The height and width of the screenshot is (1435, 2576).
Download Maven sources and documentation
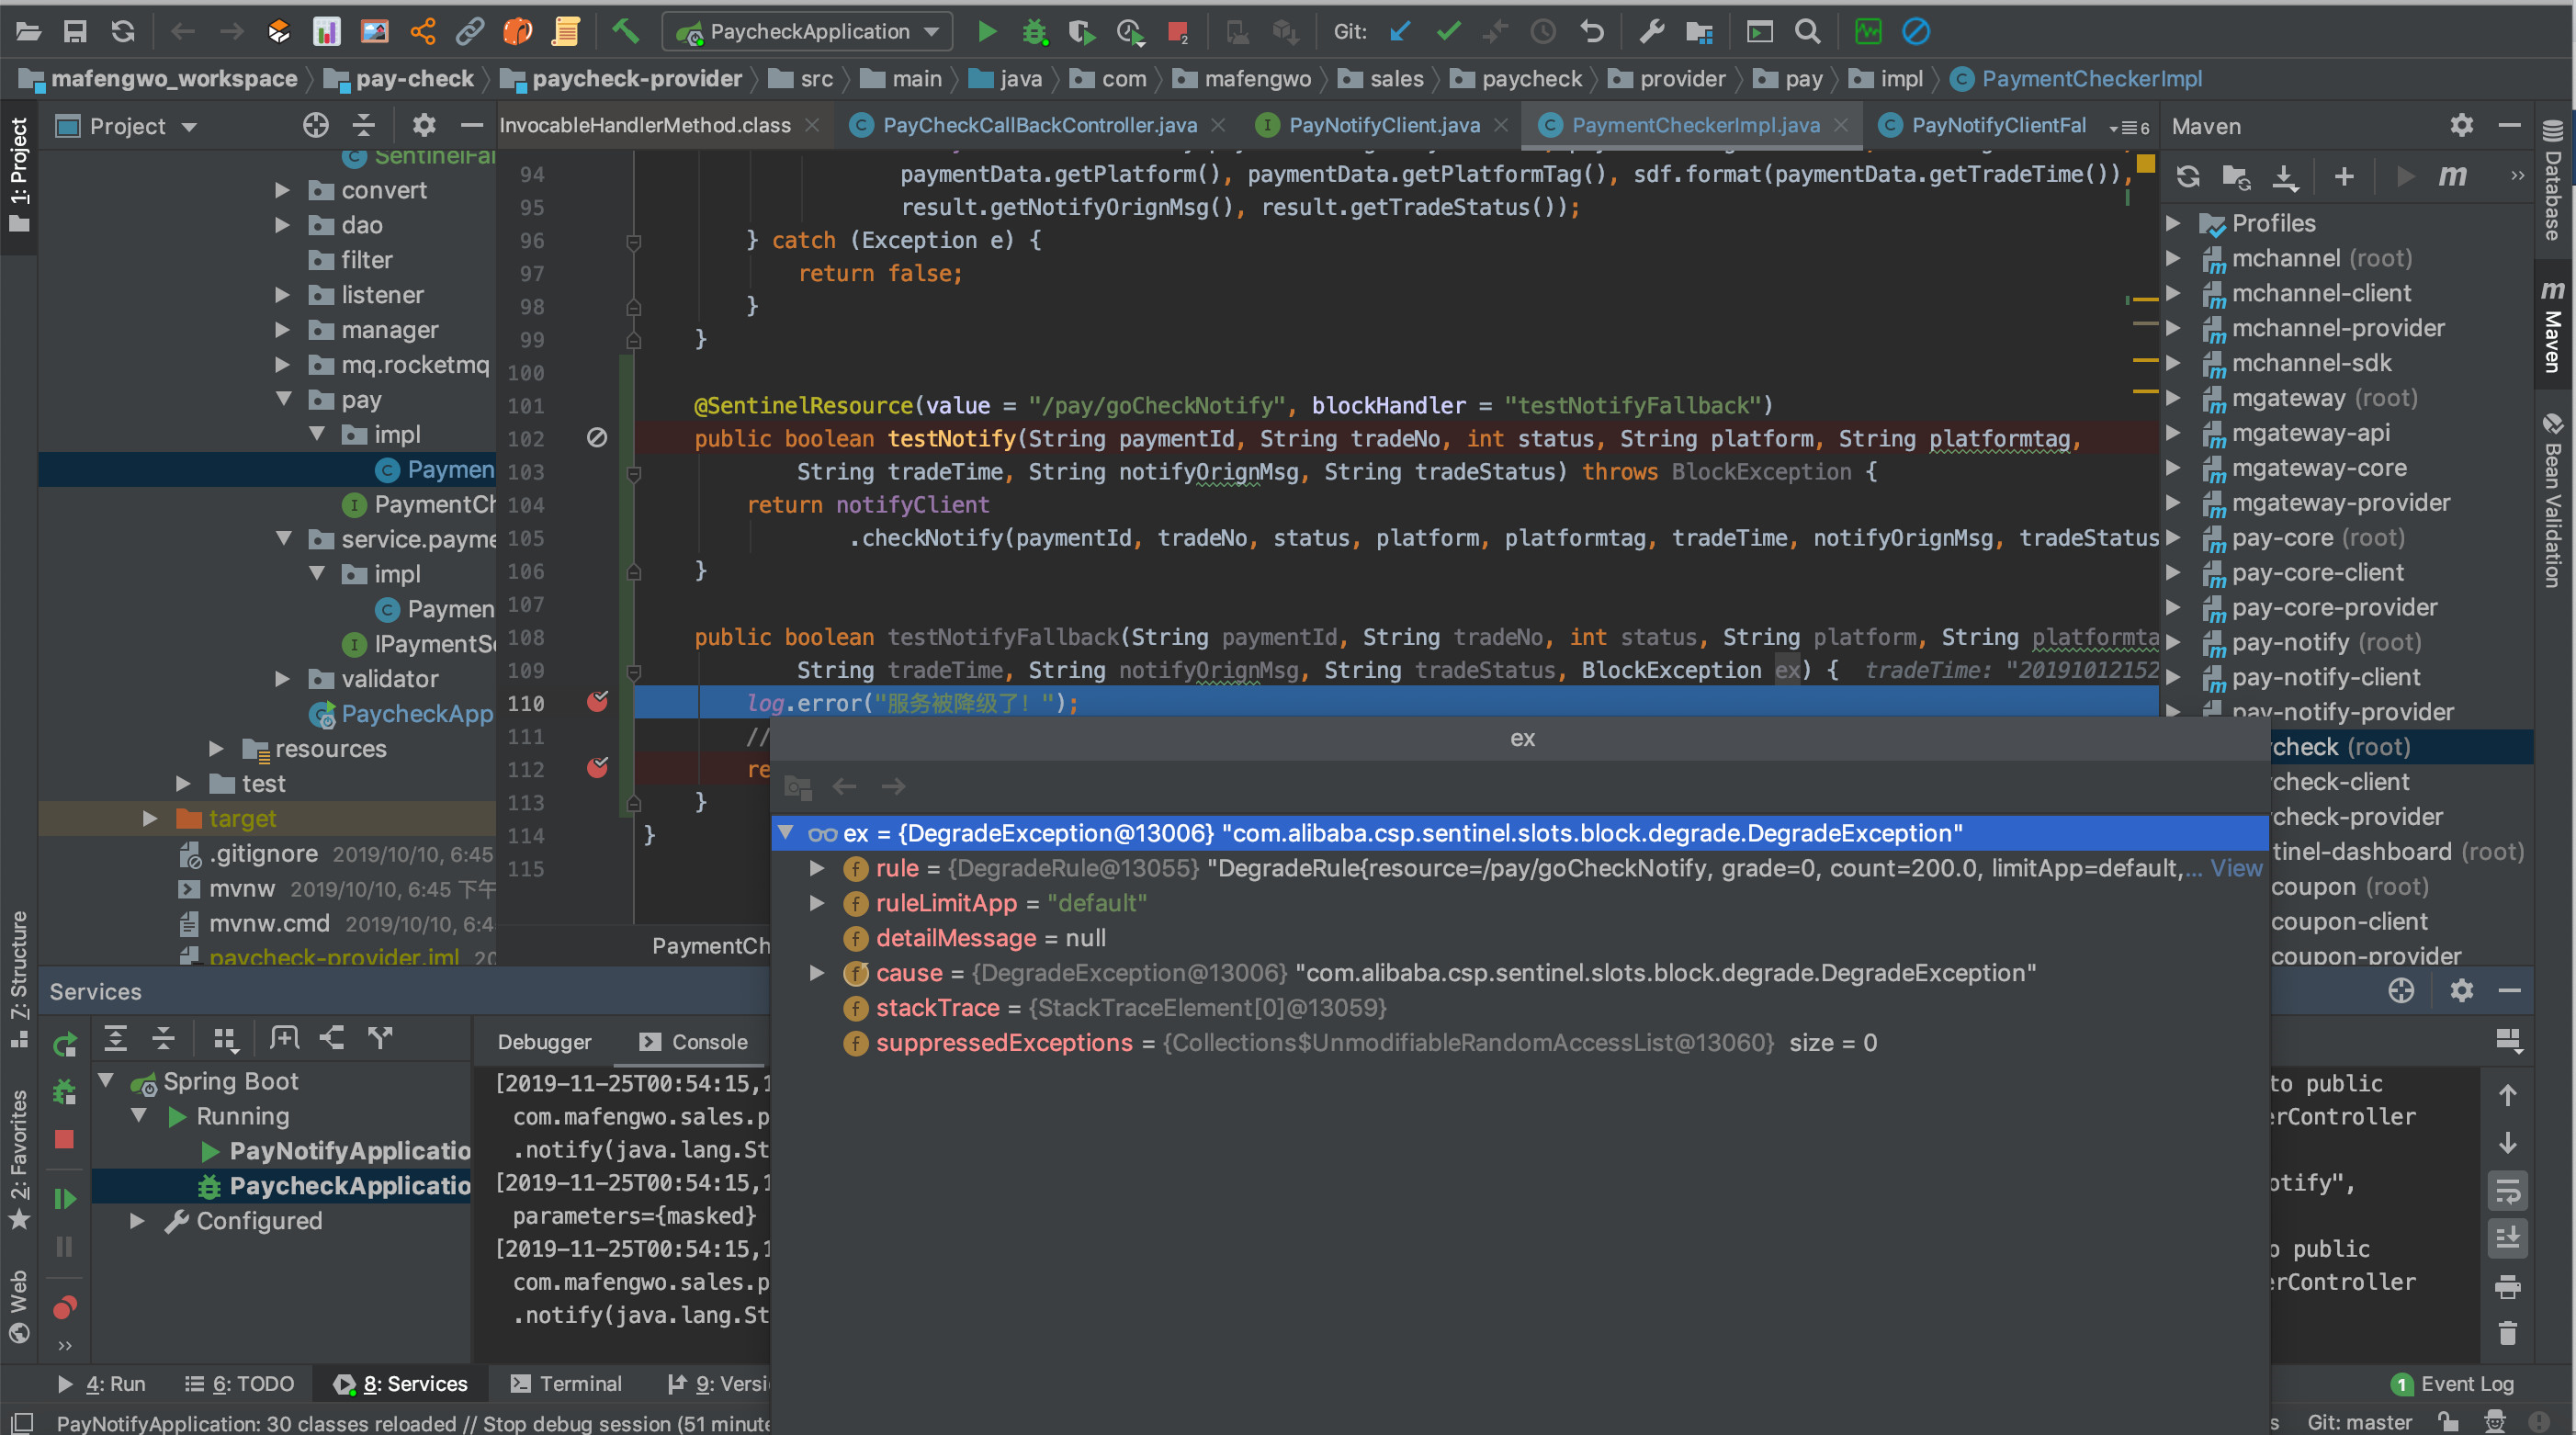click(x=2285, y=177)
